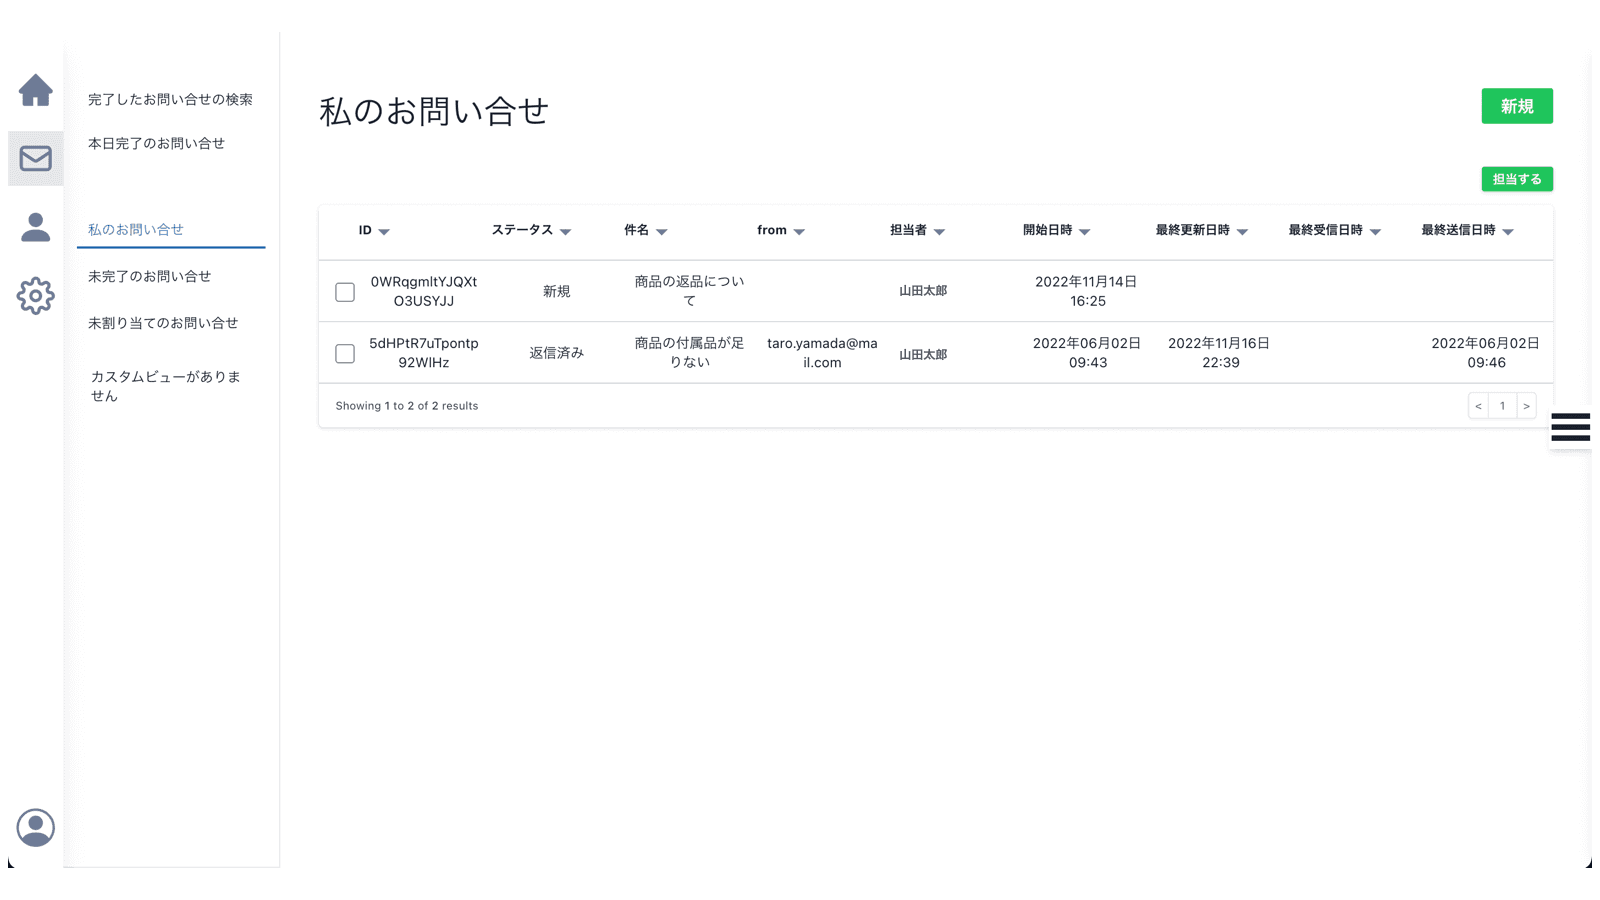The image size is (1600, 900).
Task: Check the checkbox for inquiry 0WRqgmltYJQXtO3USYJJ
Action: tap(345, 291)
